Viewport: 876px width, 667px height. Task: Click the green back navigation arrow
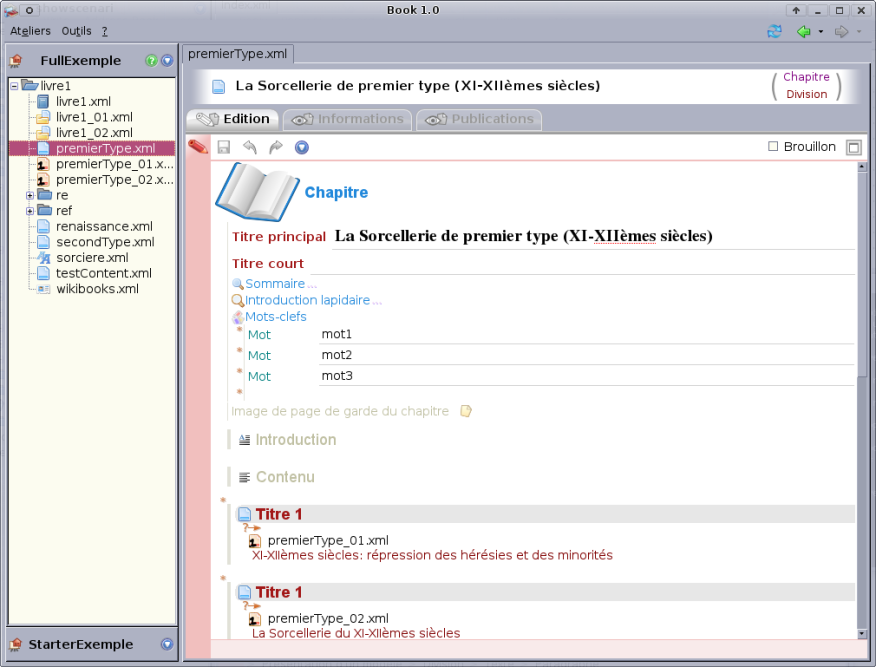point(803,31)
